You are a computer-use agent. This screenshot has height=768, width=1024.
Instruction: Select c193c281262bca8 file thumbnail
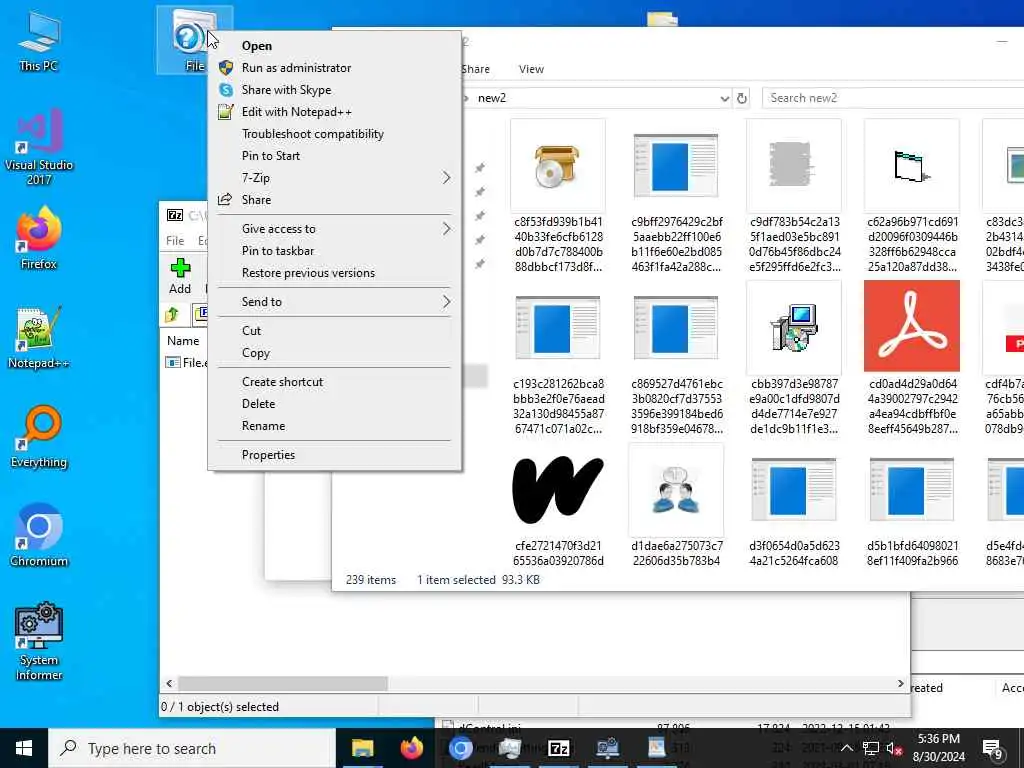(558, 327)
